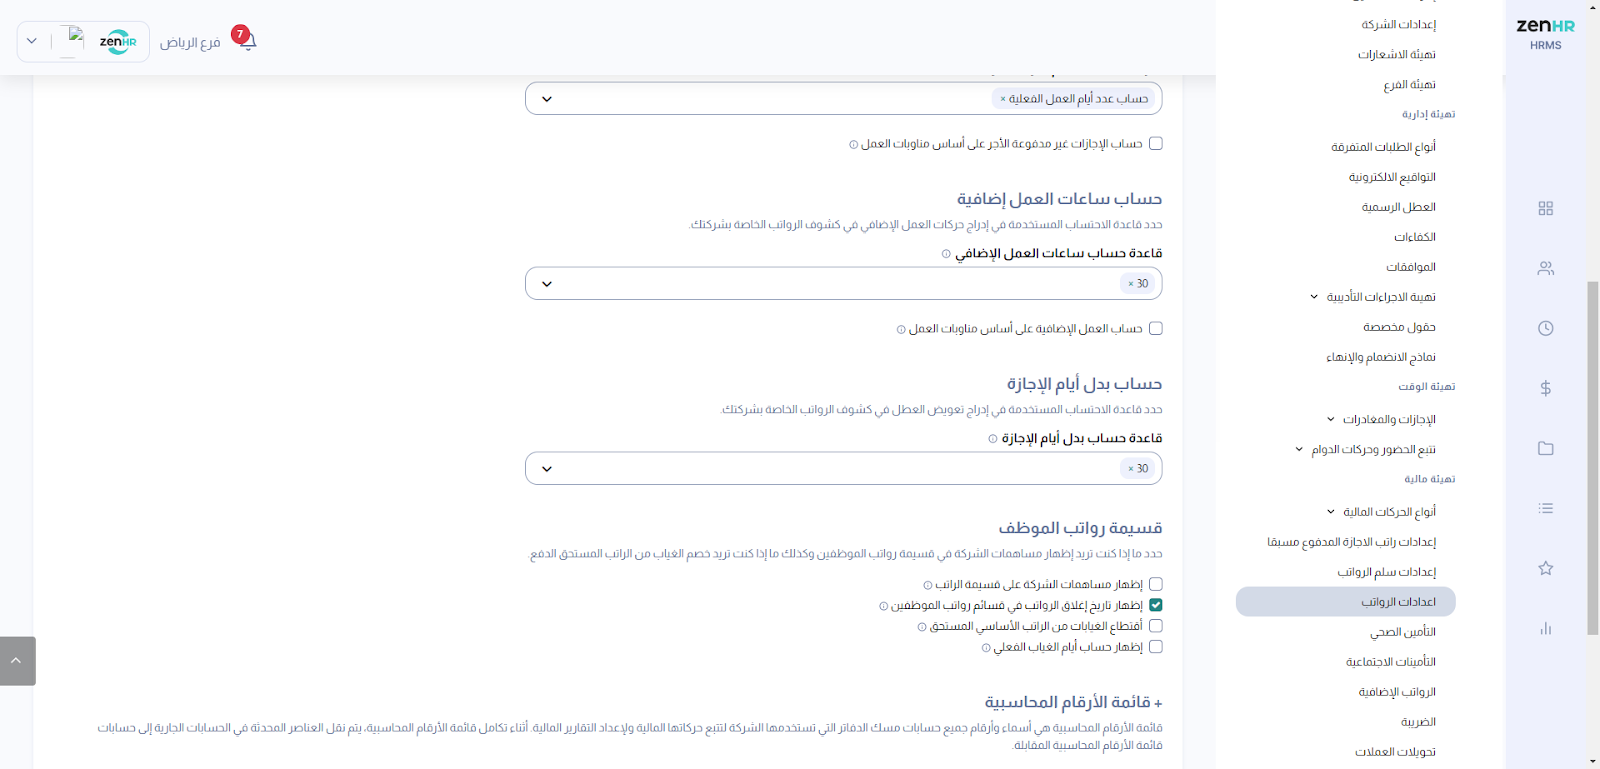Open the dashboard grid icon in sidebar
This screenshot has width=1600, height=769.
(1545, 208)
